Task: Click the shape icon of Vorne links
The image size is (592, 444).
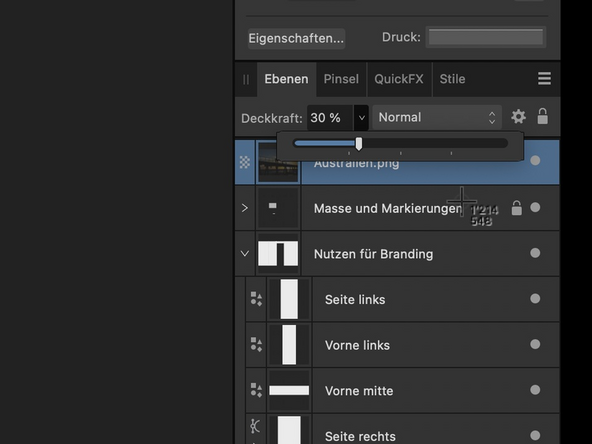Action: point(256,345)
